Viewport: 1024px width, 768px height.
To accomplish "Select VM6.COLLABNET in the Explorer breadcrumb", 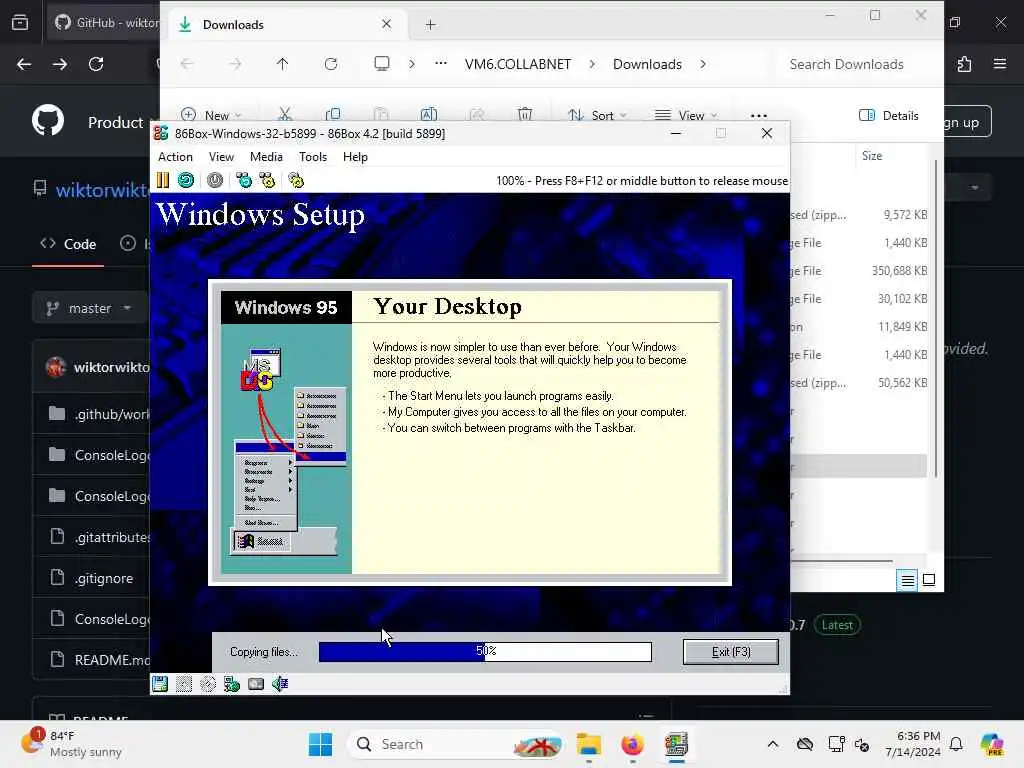I will tap(518, 64).
